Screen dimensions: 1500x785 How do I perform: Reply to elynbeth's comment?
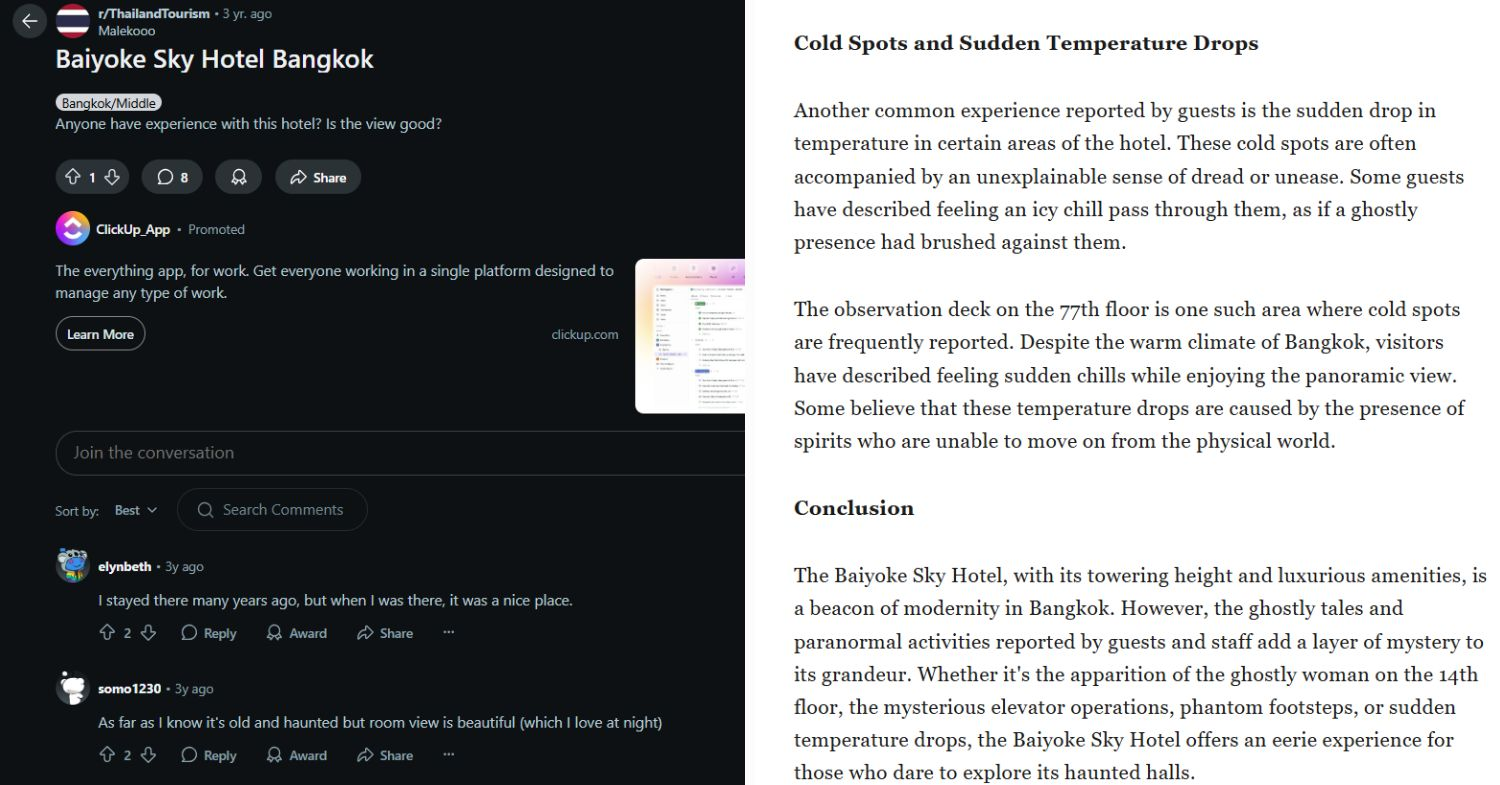(209, 633)
